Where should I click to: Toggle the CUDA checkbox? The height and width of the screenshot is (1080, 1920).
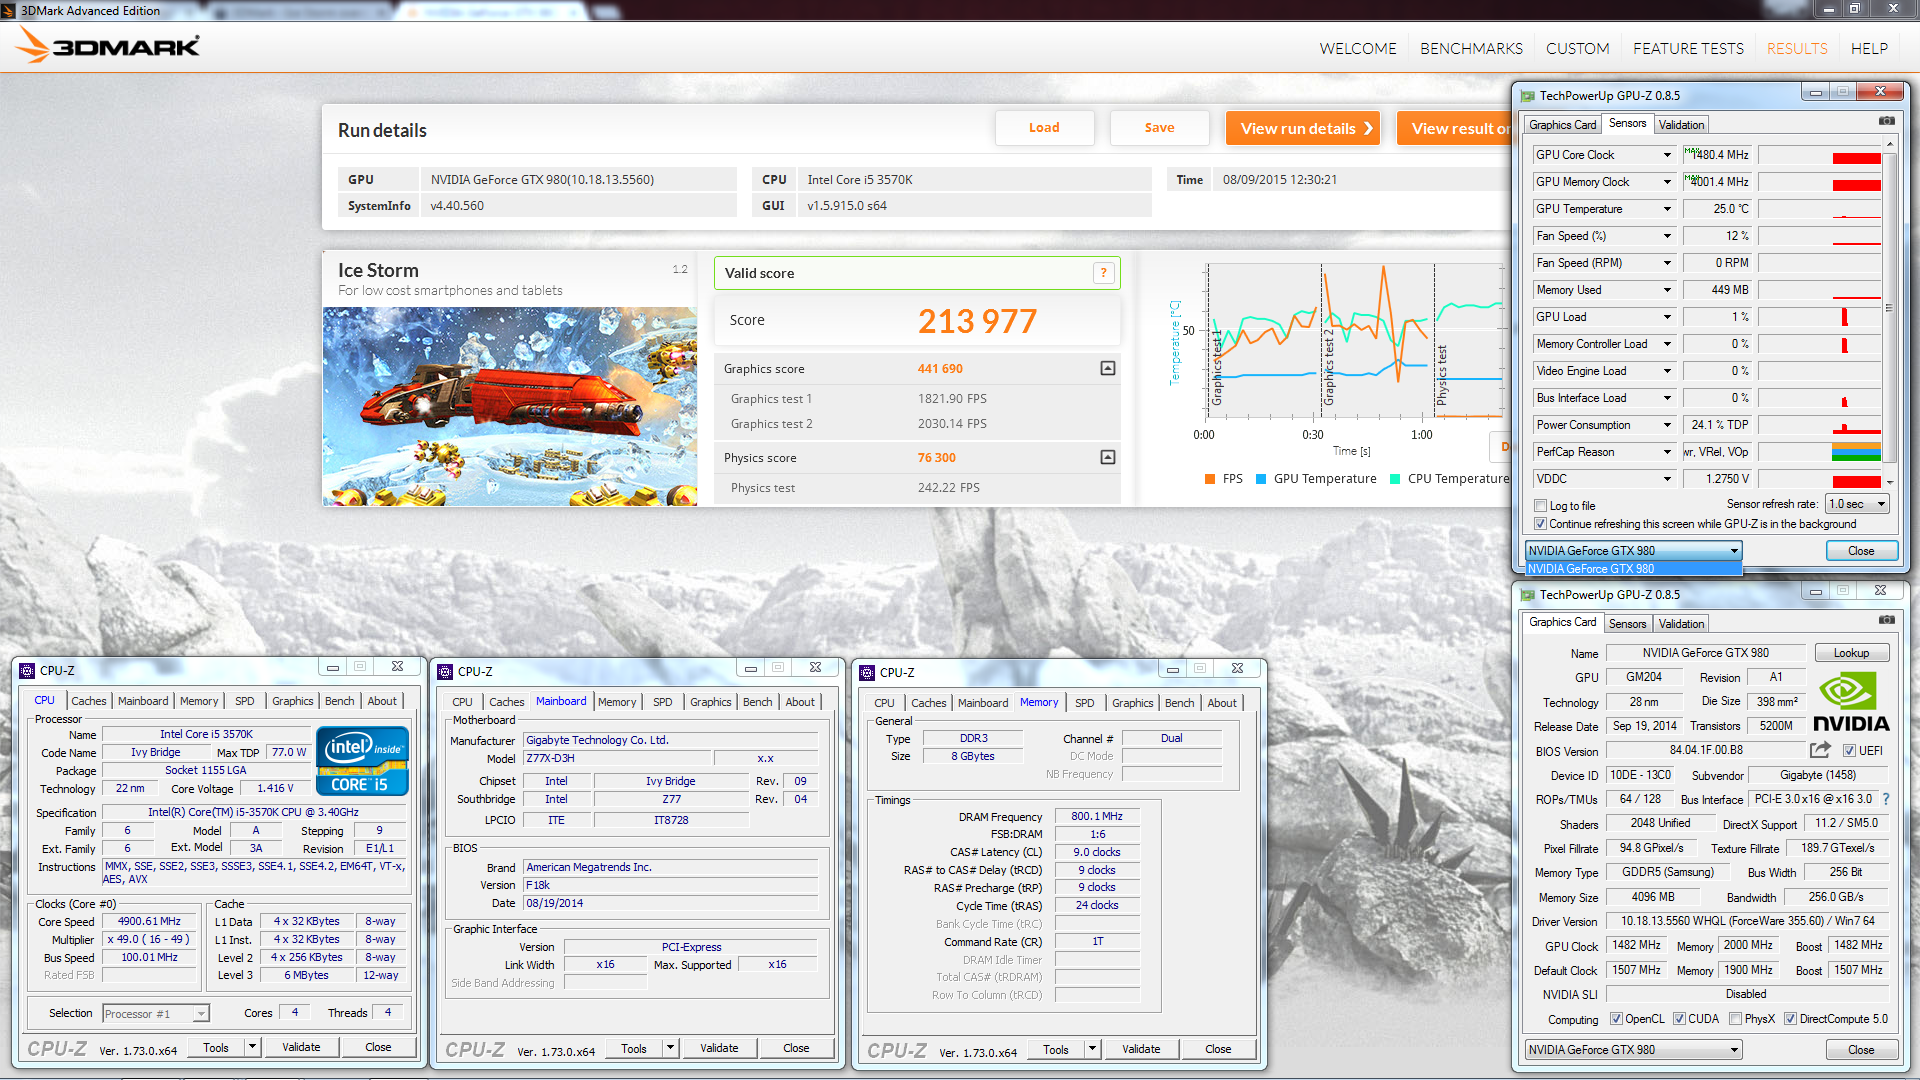1679,1019
